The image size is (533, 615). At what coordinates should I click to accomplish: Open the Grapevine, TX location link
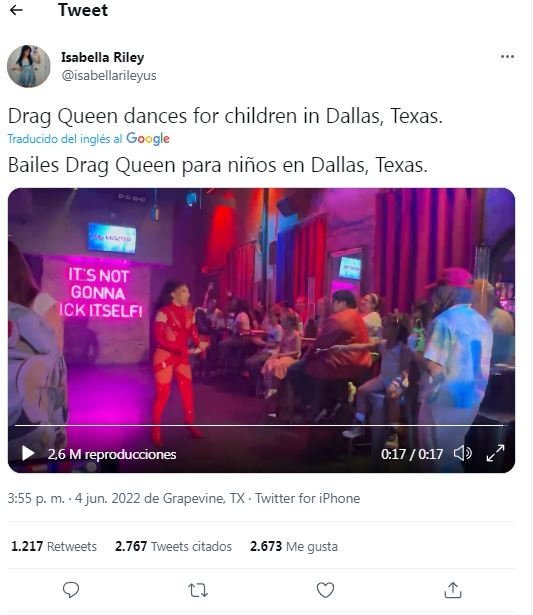[204, 499]
